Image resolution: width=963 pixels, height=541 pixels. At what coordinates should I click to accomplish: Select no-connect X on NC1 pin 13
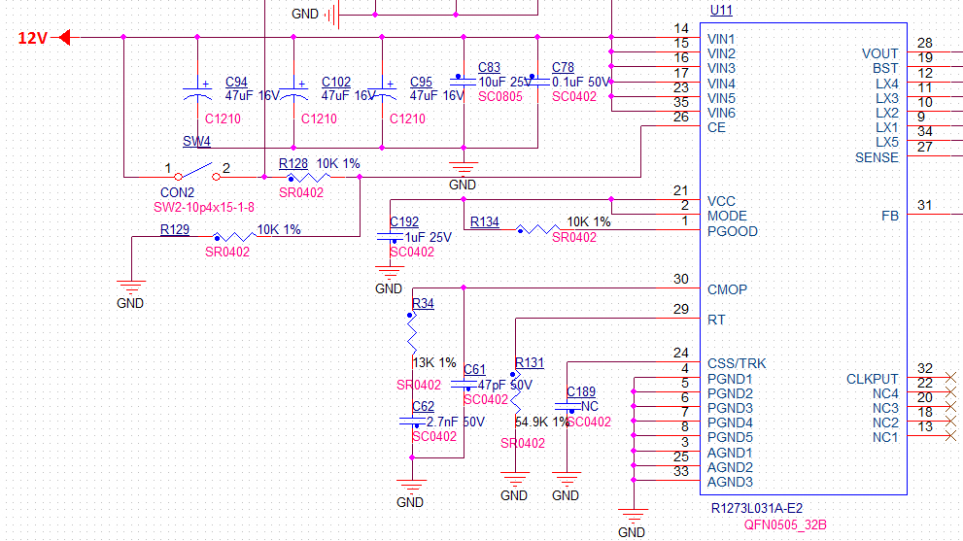[950, 436]
